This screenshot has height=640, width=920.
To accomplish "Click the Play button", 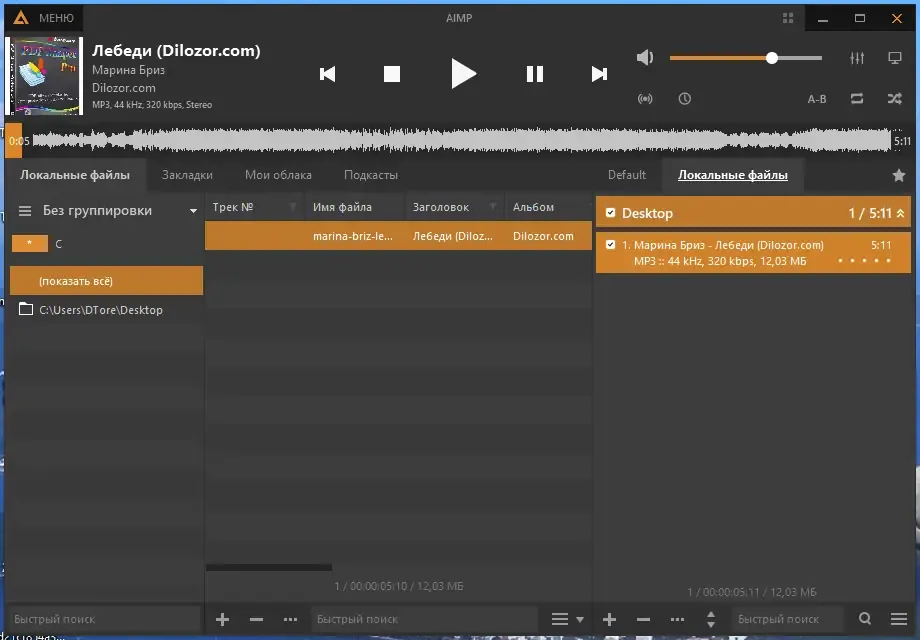I will coord(462,74).
